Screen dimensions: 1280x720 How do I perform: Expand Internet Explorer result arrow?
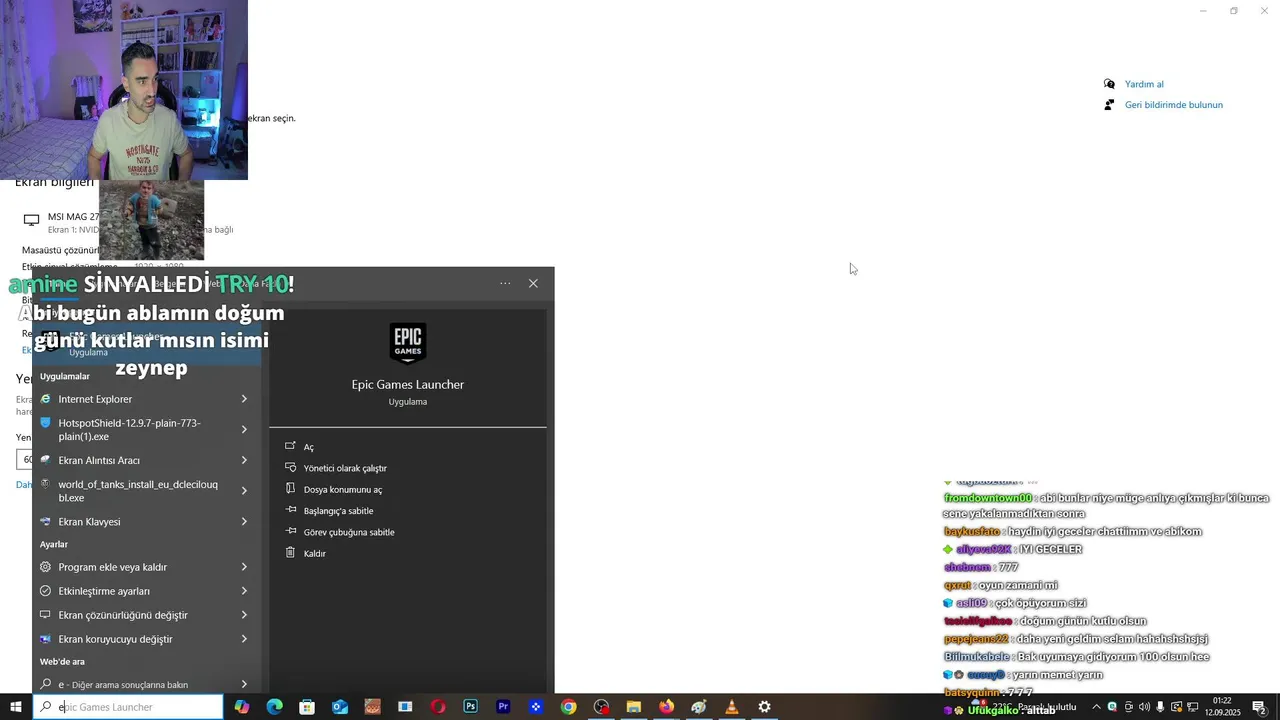click(x=244, y=399)
